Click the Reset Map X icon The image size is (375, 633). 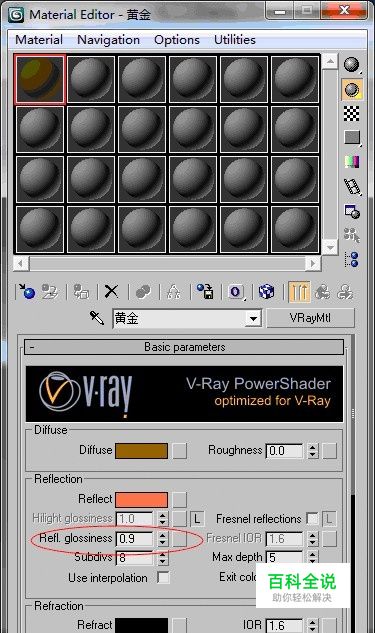[111, 291]
